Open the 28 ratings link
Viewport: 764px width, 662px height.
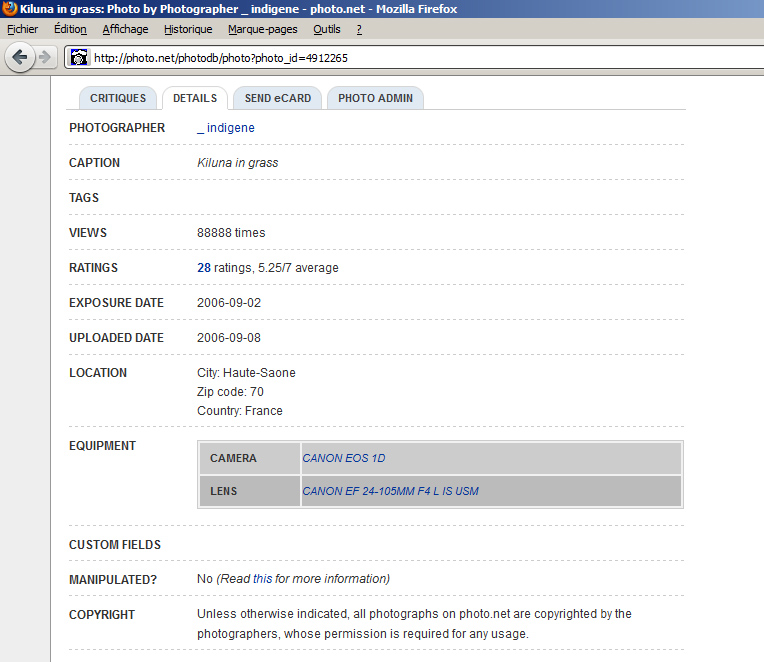pos(204,267)
